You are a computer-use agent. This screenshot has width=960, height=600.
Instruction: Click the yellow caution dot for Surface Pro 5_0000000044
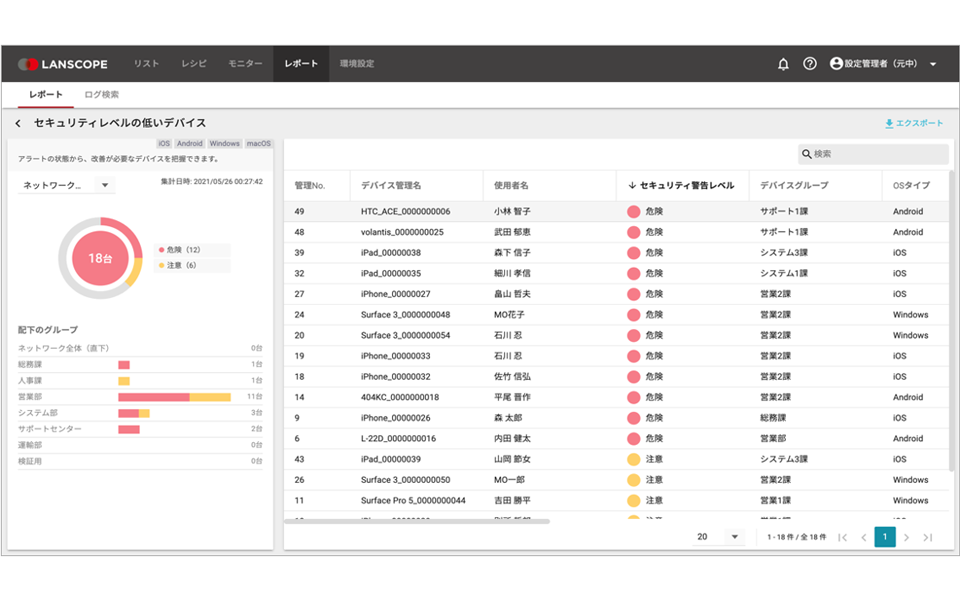pos(634,501)
